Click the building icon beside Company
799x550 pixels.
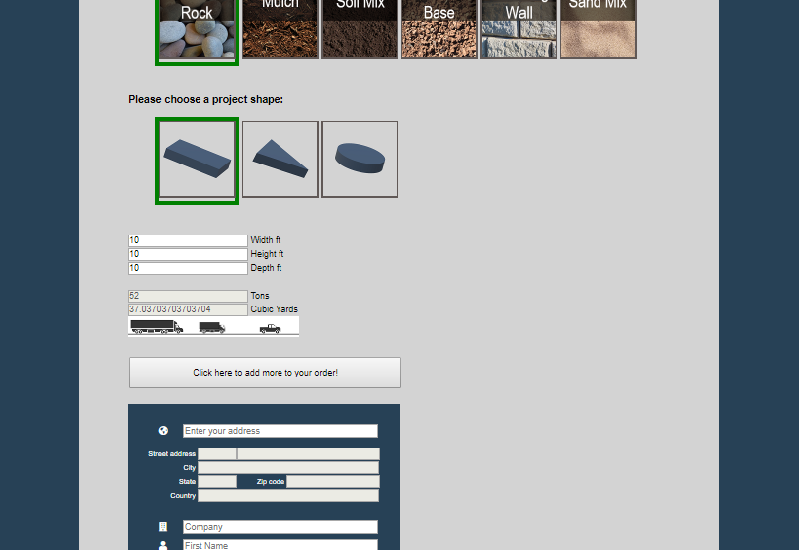163,527
